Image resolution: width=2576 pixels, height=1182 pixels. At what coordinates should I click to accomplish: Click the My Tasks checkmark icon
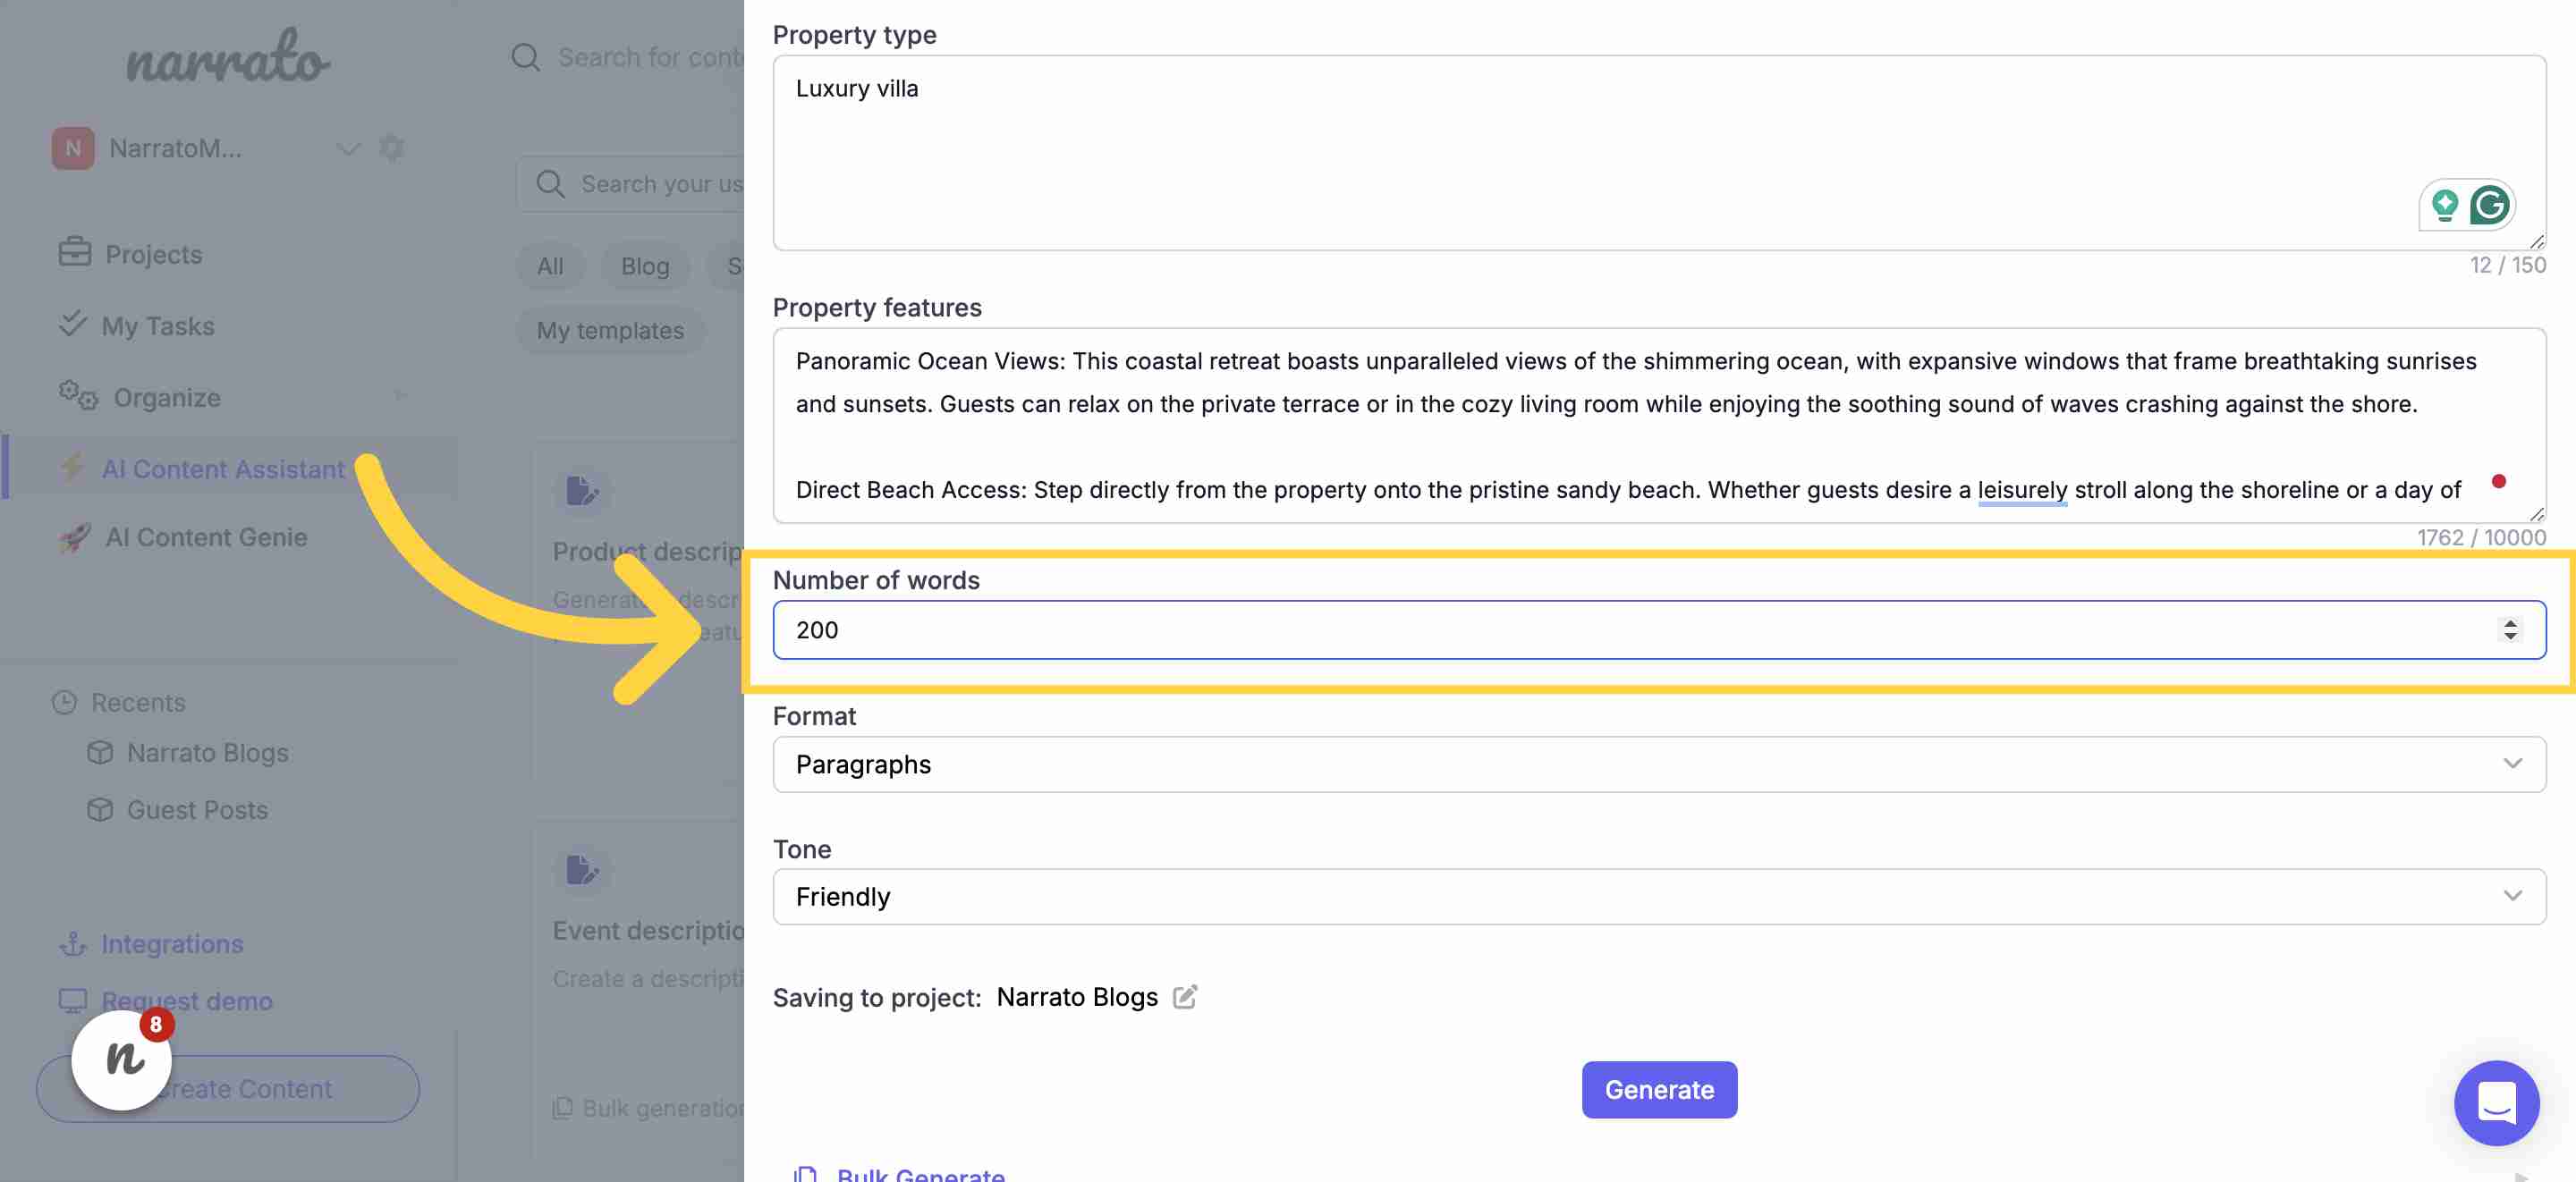pos(72,324)
